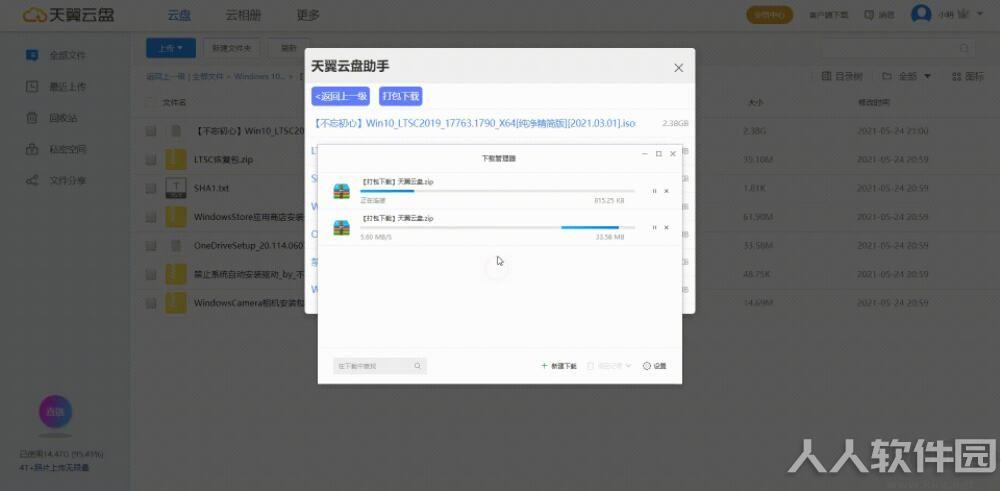1001x491 pixels.
Task: Open the 更多 menu
Action: tap(308, 15)
